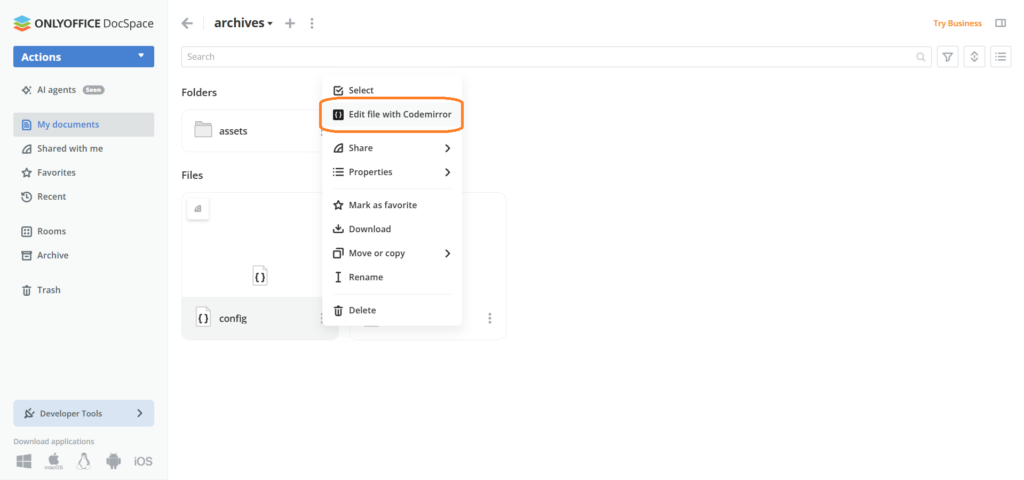Screen dimensions: 1024x480
Task: Click share badge on config tile
Action: (x=198, y=209)
